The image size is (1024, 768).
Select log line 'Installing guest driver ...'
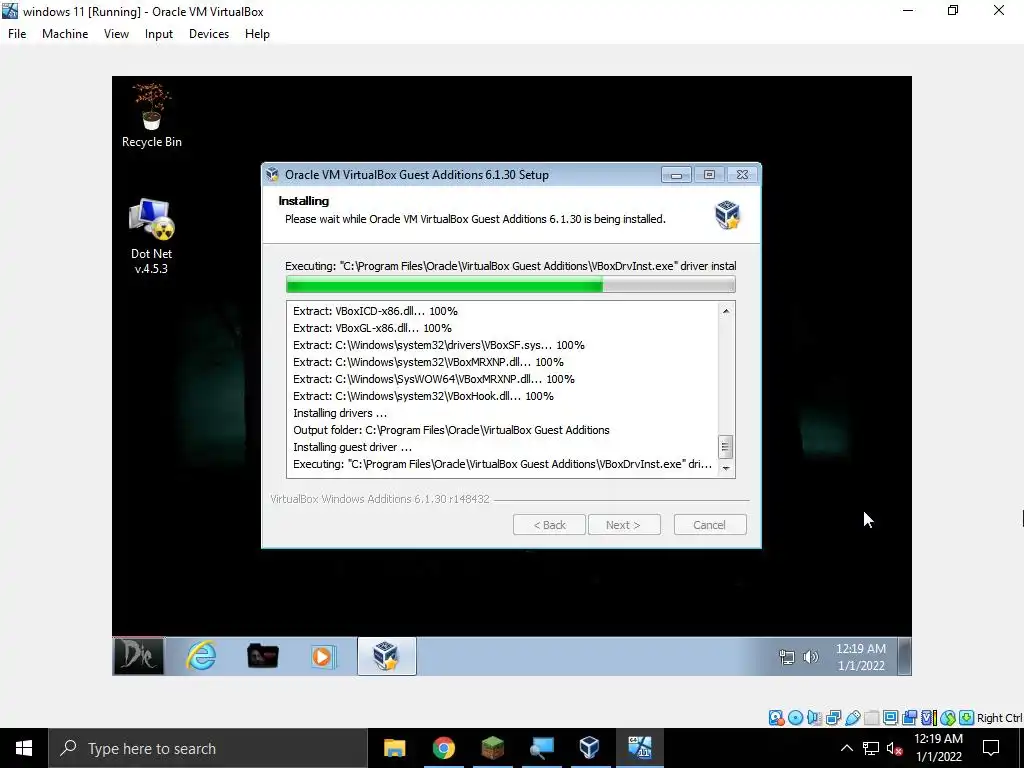[353, 447]
